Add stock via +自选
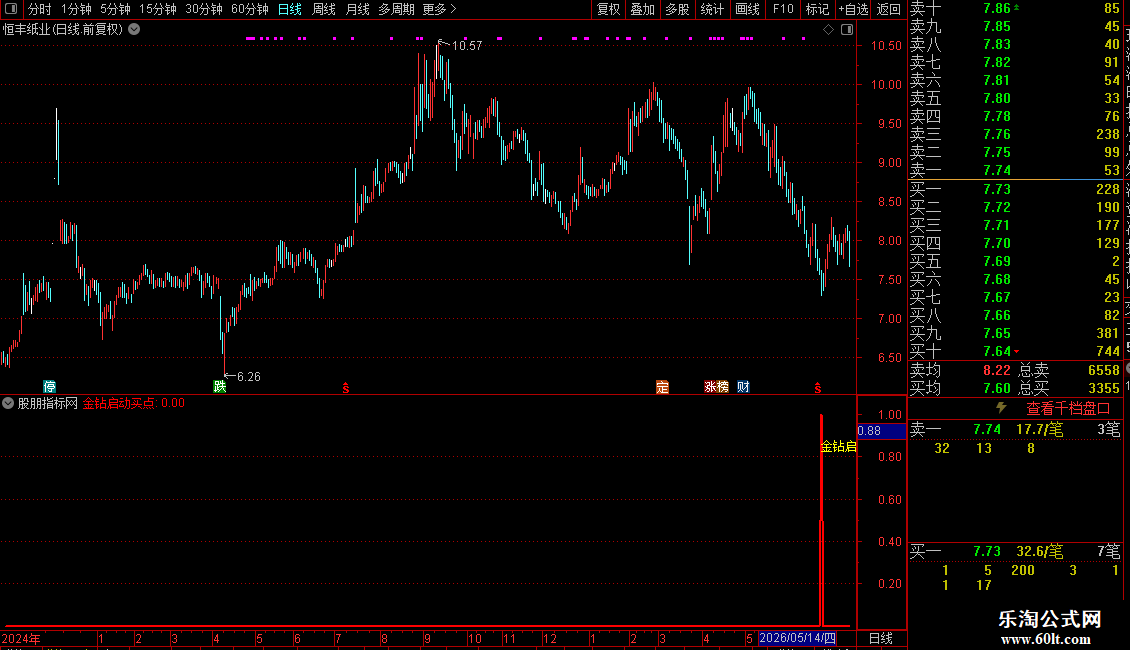1130x650 pixels. 853,9
